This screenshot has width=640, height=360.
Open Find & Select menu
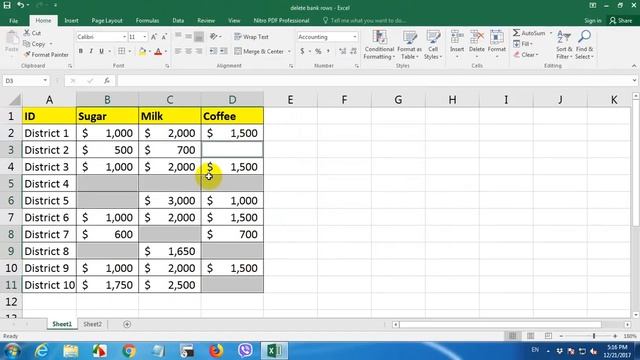(x=584, y=45)
